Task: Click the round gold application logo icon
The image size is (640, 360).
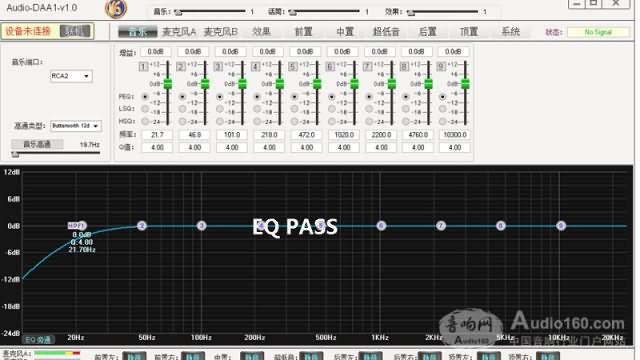Action: click(116, 9)
